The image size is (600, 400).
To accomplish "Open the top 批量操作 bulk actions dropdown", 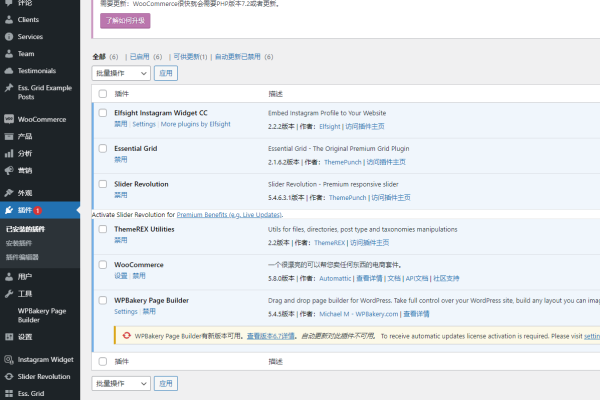I will [x=120, y=73].
